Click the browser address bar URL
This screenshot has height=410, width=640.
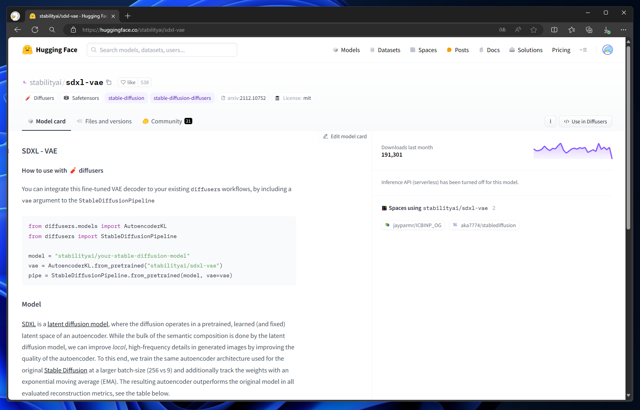[x=133, y=30]
